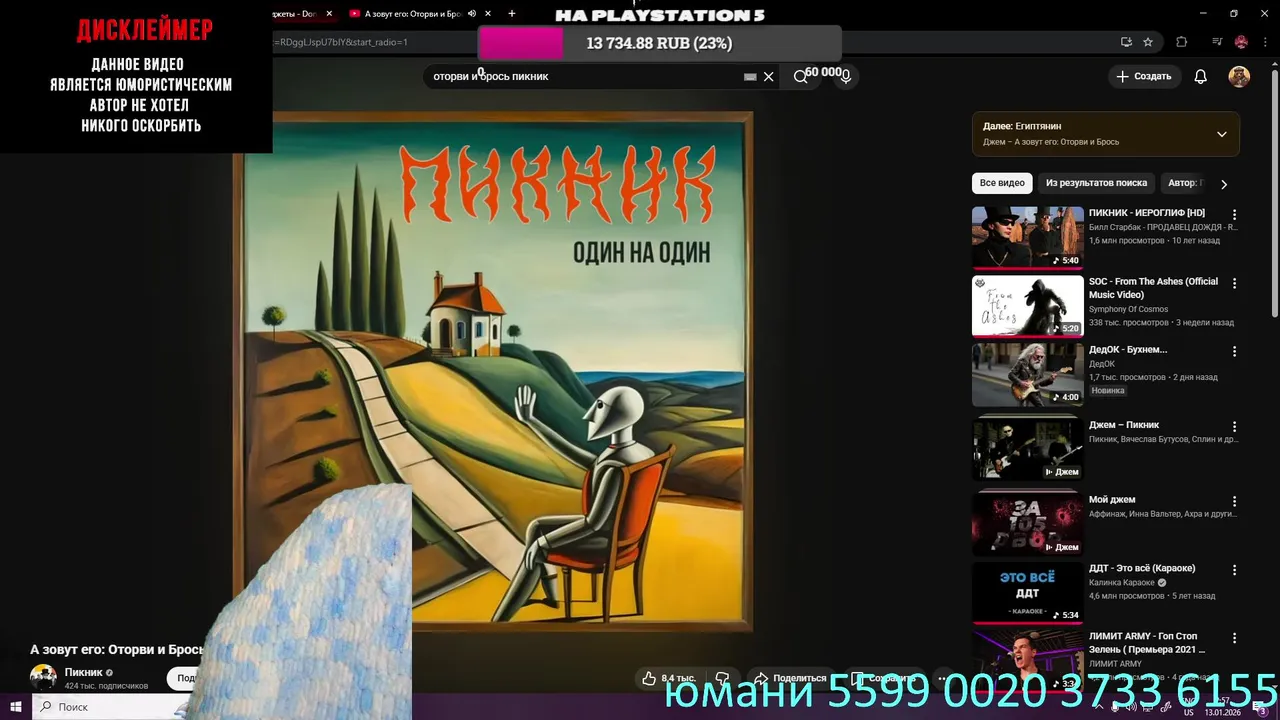This screenshot has width=1280, height=720.
Task: Click 'Мой джем' playlist title
Action: pyautogui.click(x=1112, y=500)
